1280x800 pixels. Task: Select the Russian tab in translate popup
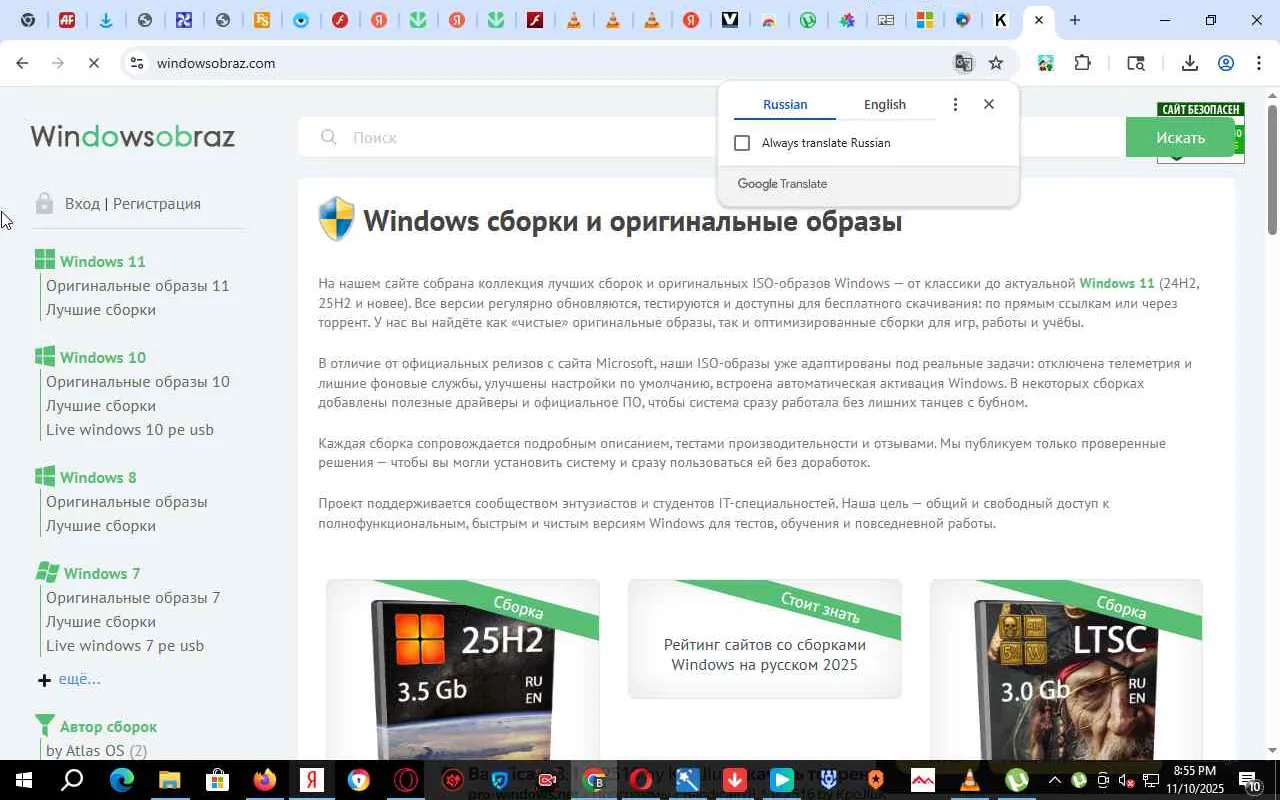(785, 104)
